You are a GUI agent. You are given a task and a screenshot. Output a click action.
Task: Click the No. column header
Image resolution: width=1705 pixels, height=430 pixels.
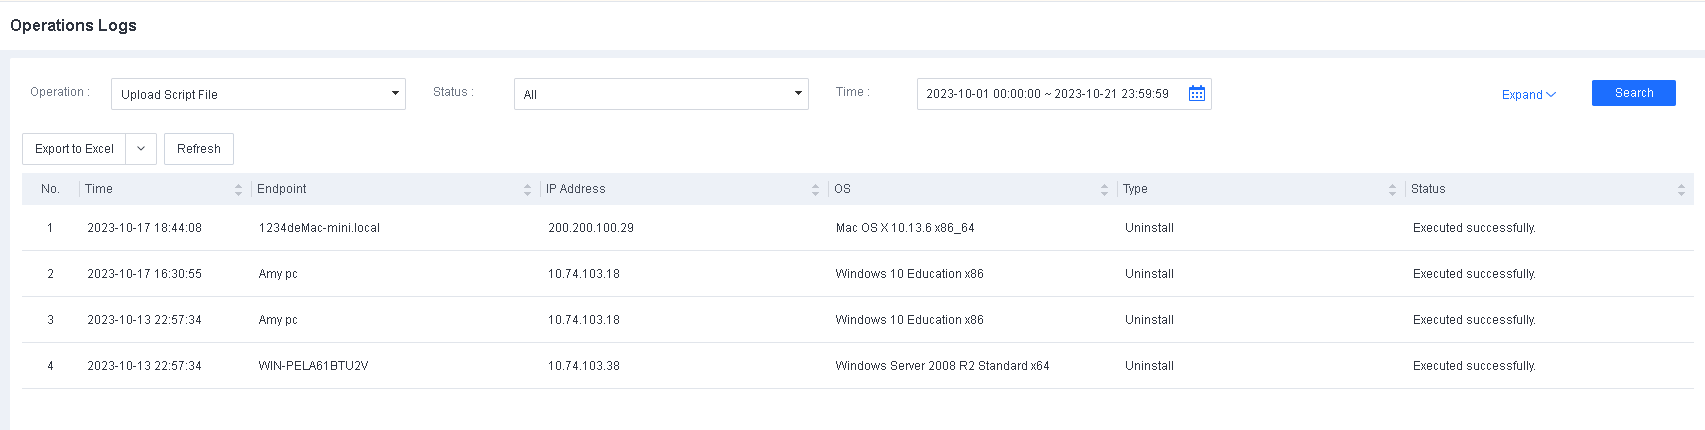coord(50,189)
